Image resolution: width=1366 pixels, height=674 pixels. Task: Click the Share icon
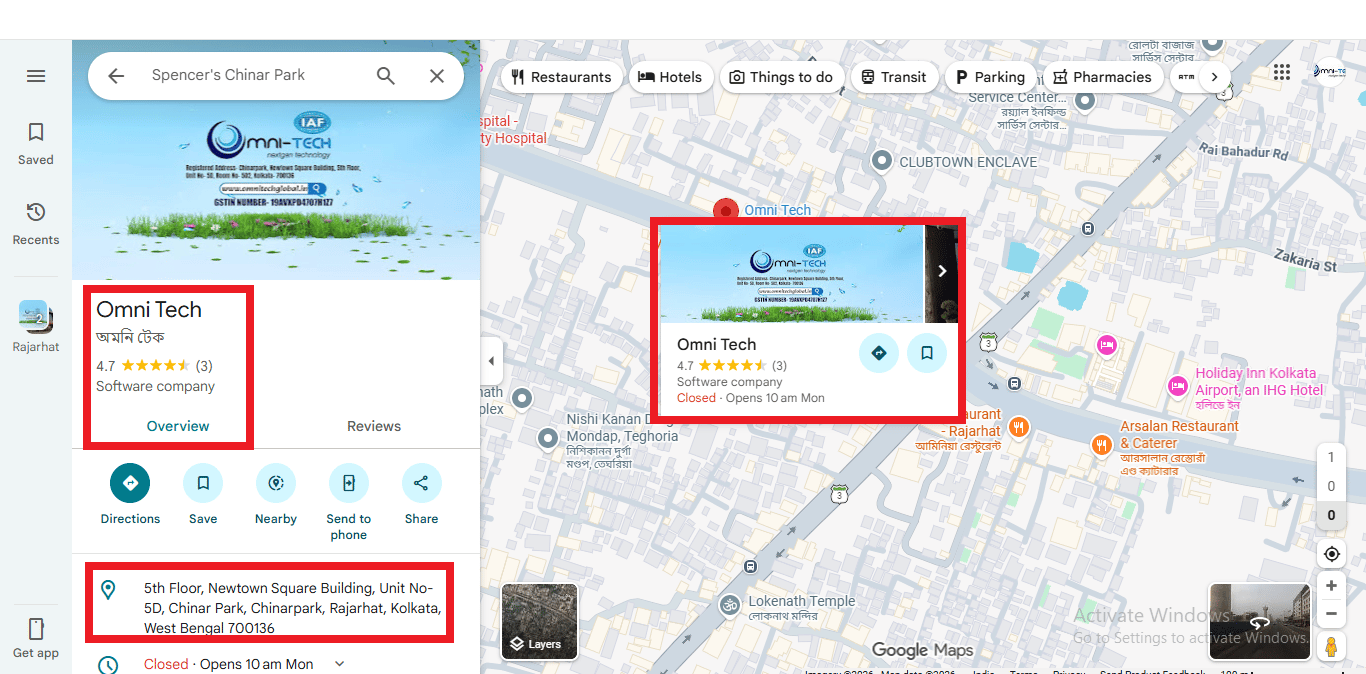coord(422,483)
